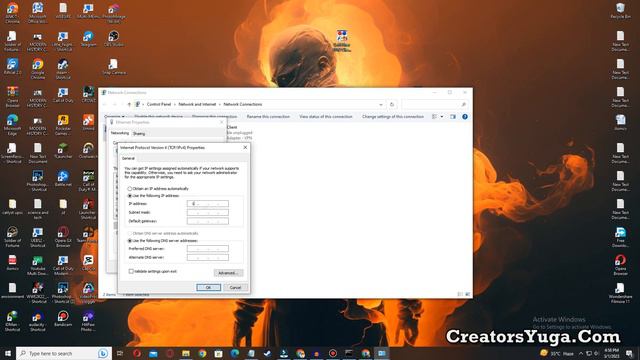The image size is (640, 360).
Task: Open the Organize dropdown in Network Connections
Action: tap(114, 117)
